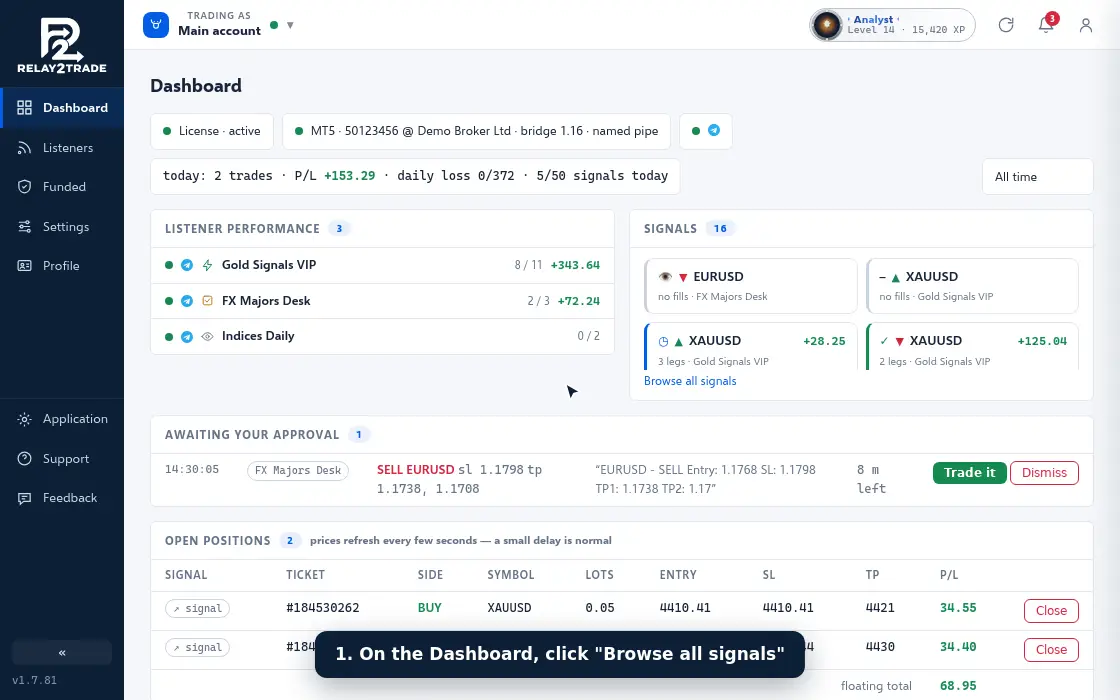Click the floating total value 68.95
1120x700 pixels.
[x=958, y=686]
